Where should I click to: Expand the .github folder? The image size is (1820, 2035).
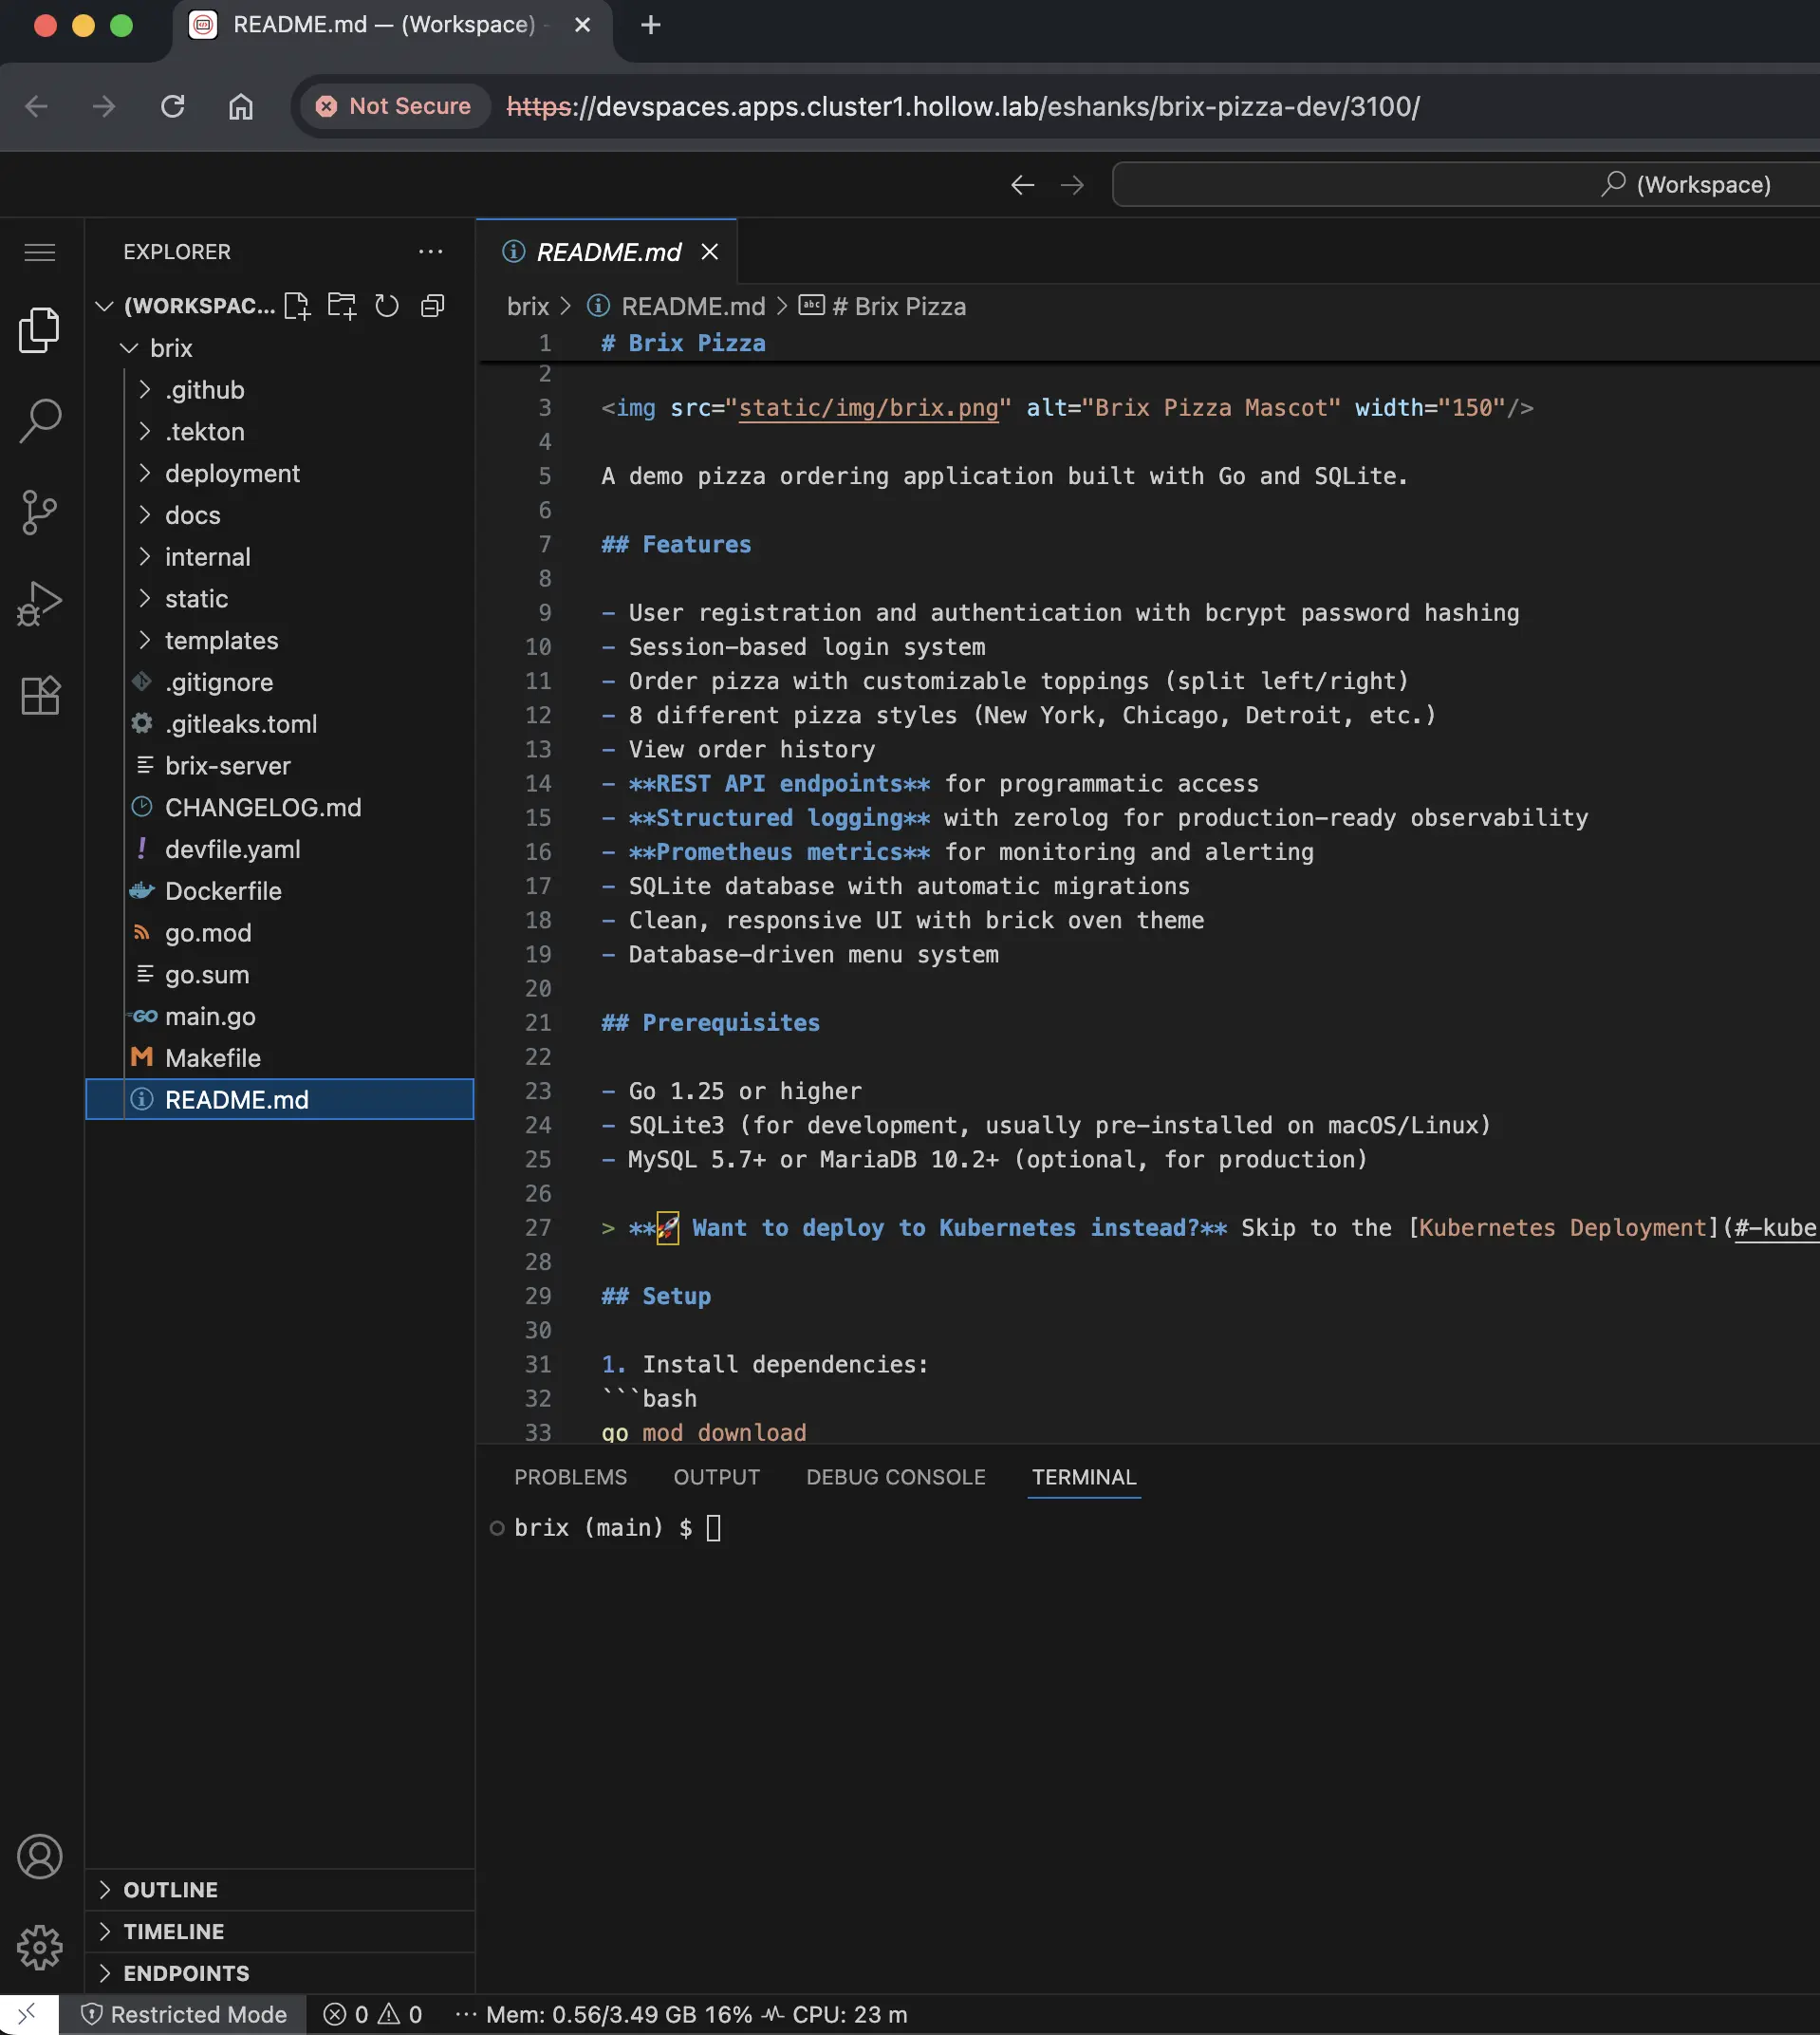pyautogui.click(x=280, y=390)
